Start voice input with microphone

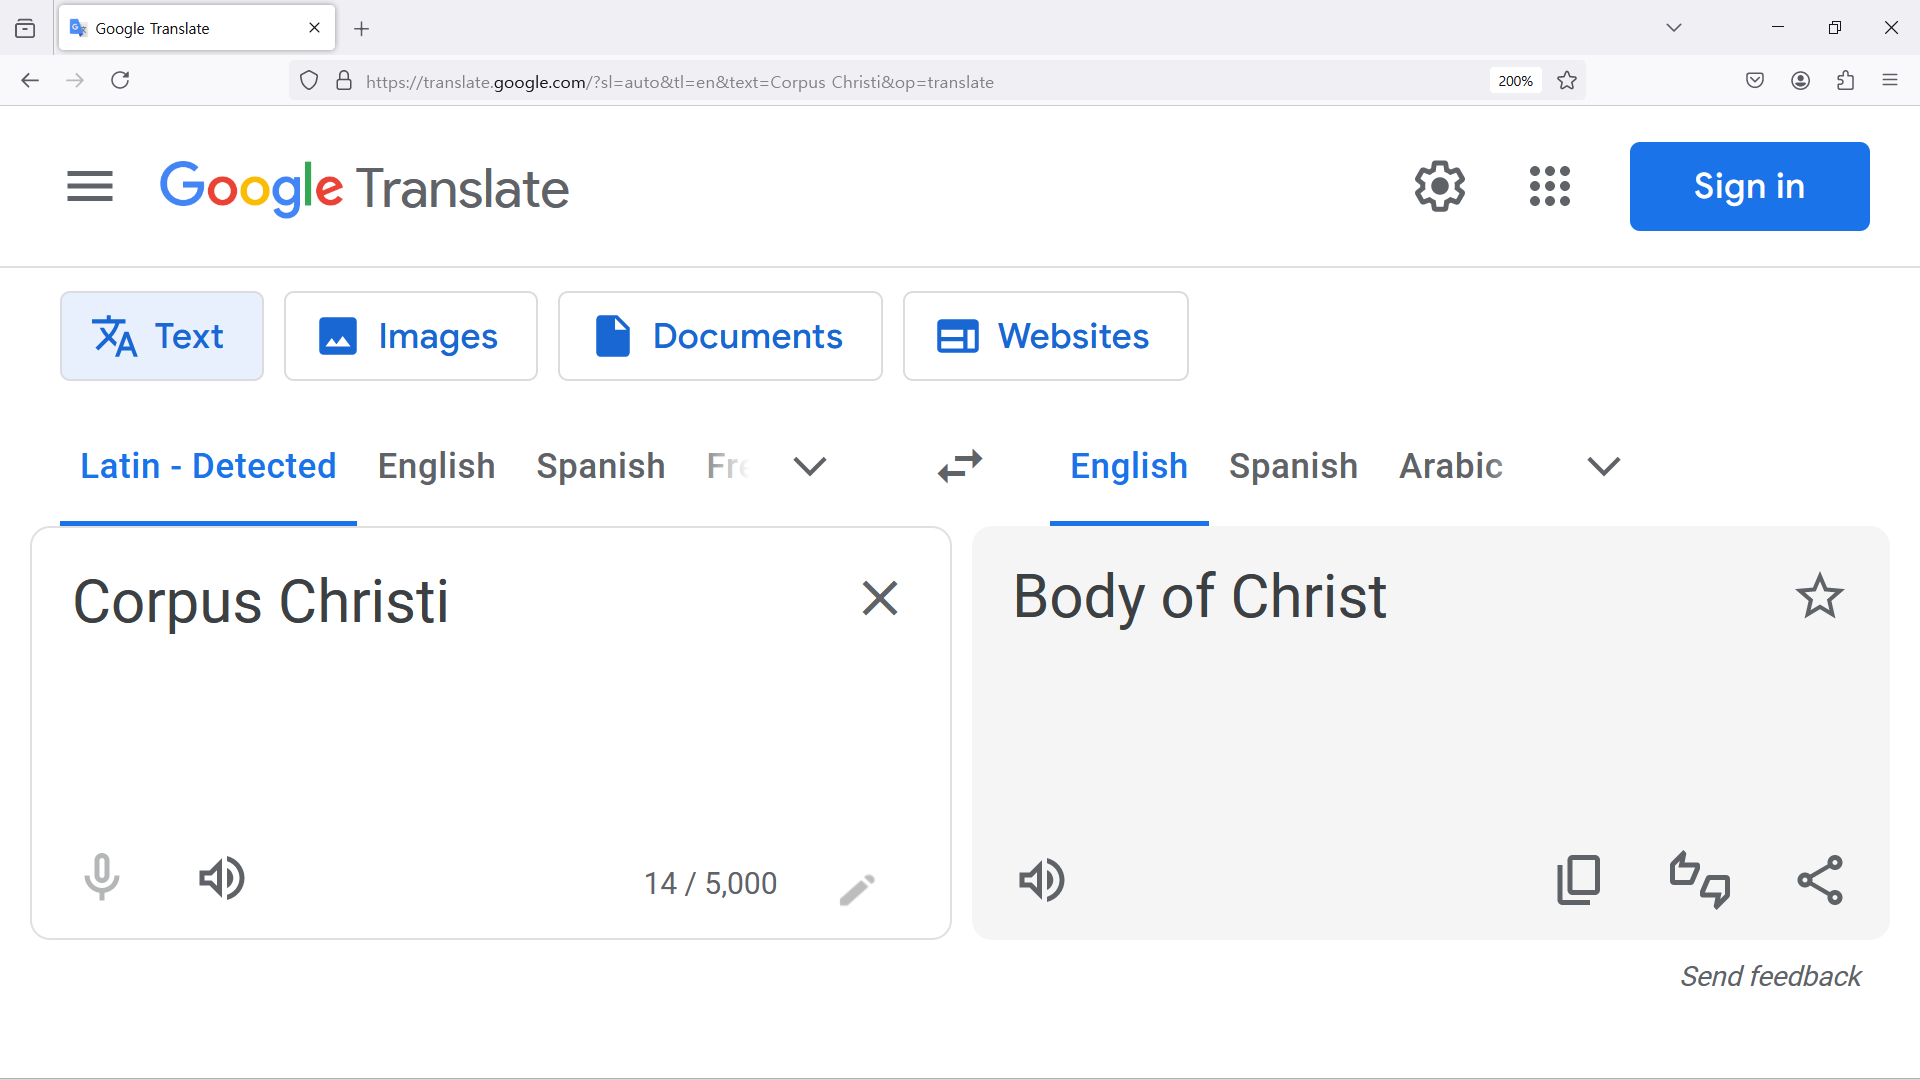[x=101, y=878]
